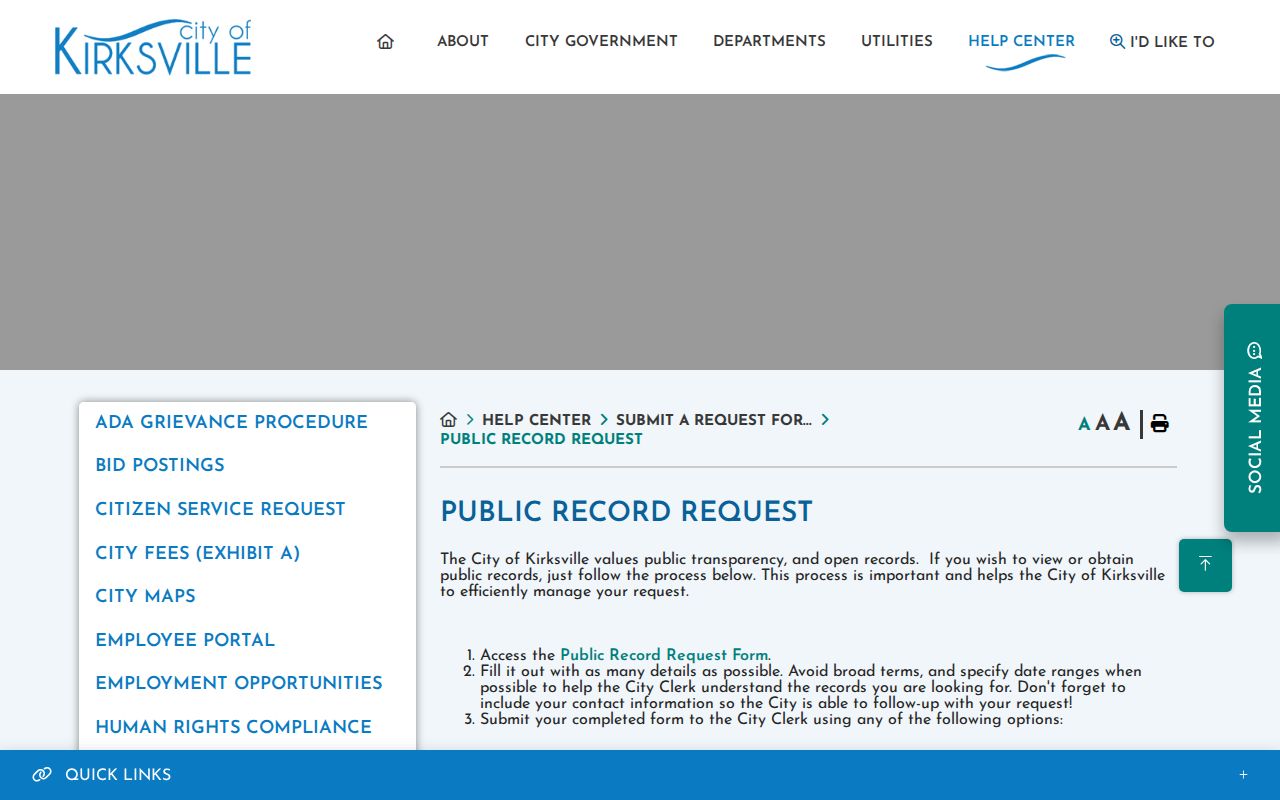Jump back to top with arrow button
Viewport: 1280px width, 800px height.
tap(1205, 565)
